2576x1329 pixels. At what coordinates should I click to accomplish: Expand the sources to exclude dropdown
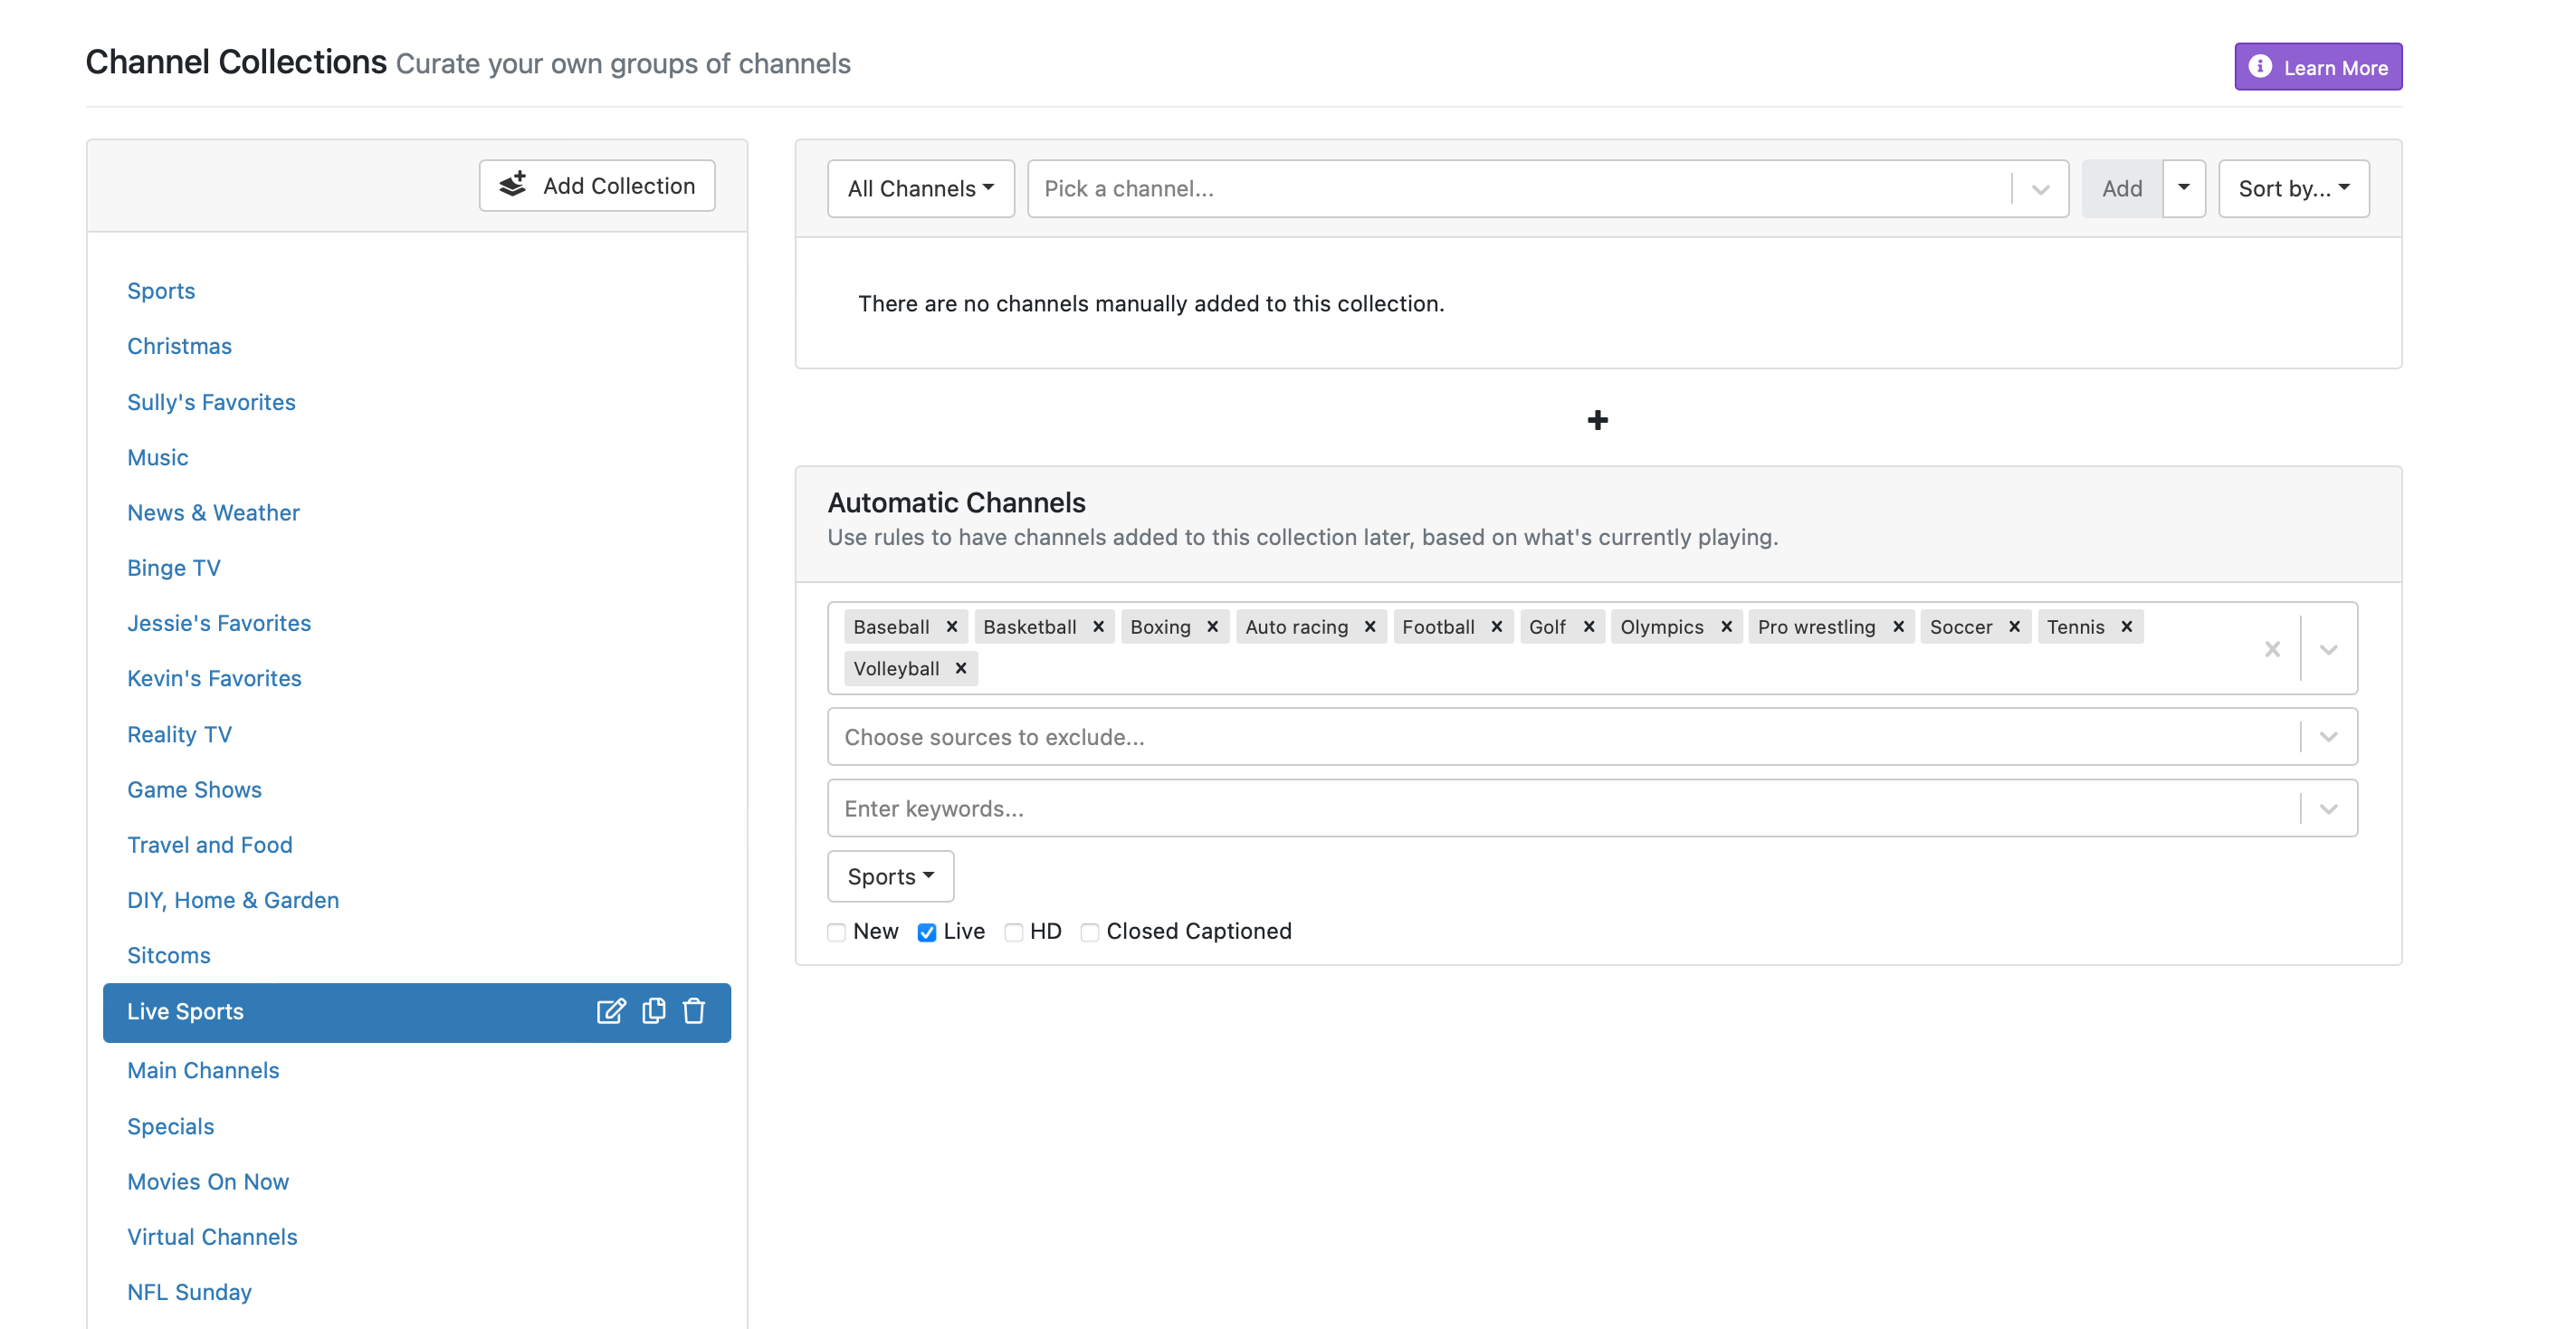click(x=2328, y=737)
